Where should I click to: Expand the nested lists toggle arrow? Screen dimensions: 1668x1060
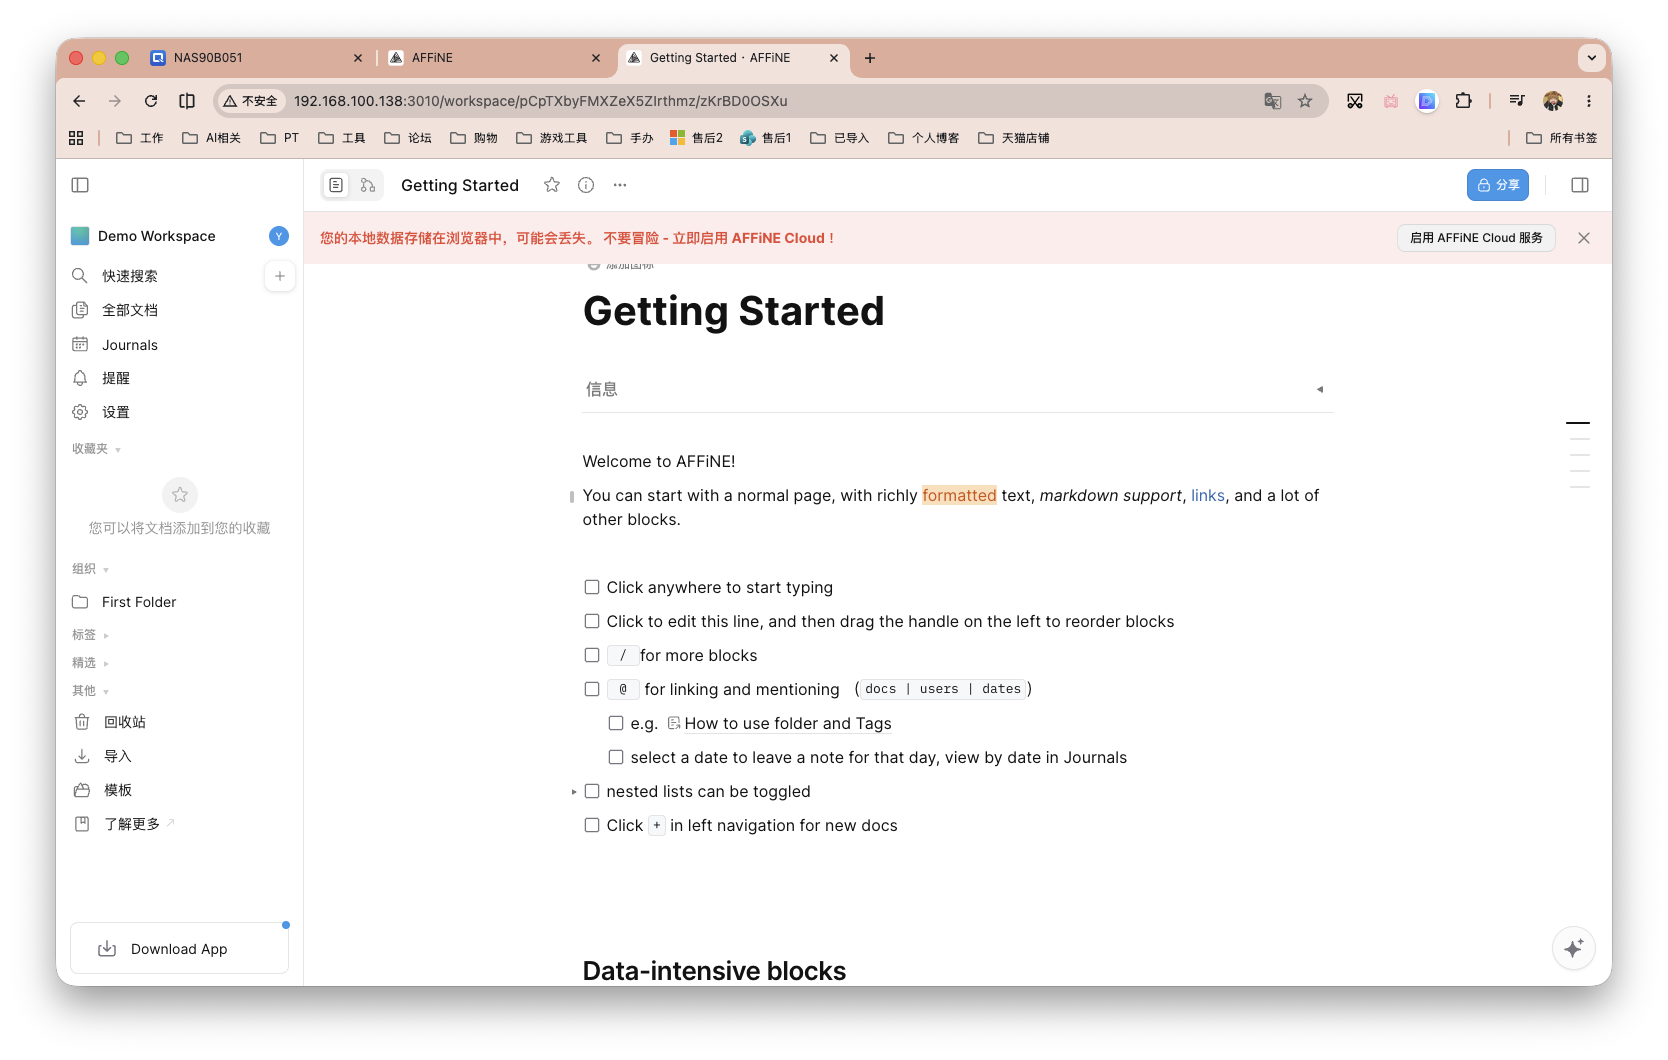tap(574, 792)
